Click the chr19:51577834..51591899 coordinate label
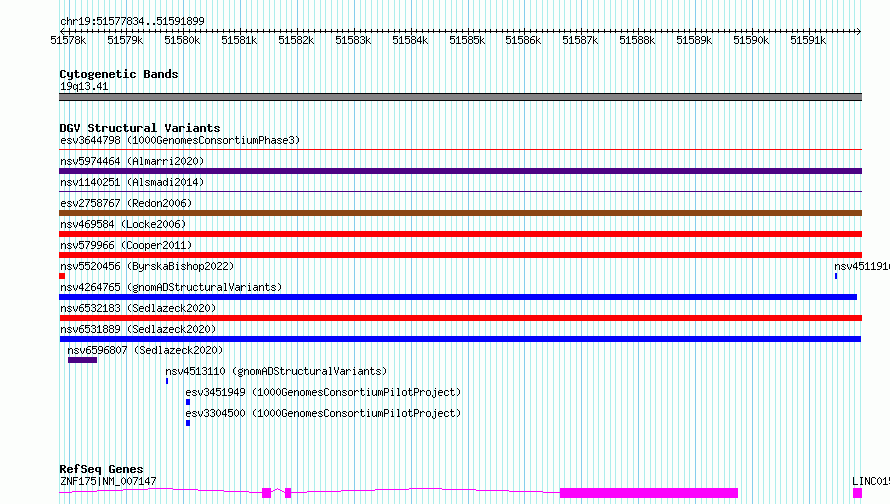The image size is (890, 504). (x=132, y=22)
